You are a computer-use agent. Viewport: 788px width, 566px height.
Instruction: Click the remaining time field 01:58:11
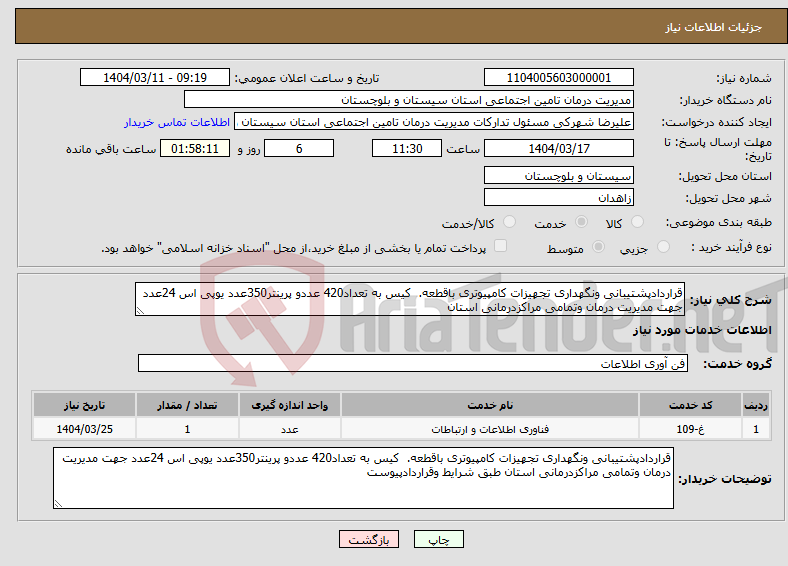195,148
